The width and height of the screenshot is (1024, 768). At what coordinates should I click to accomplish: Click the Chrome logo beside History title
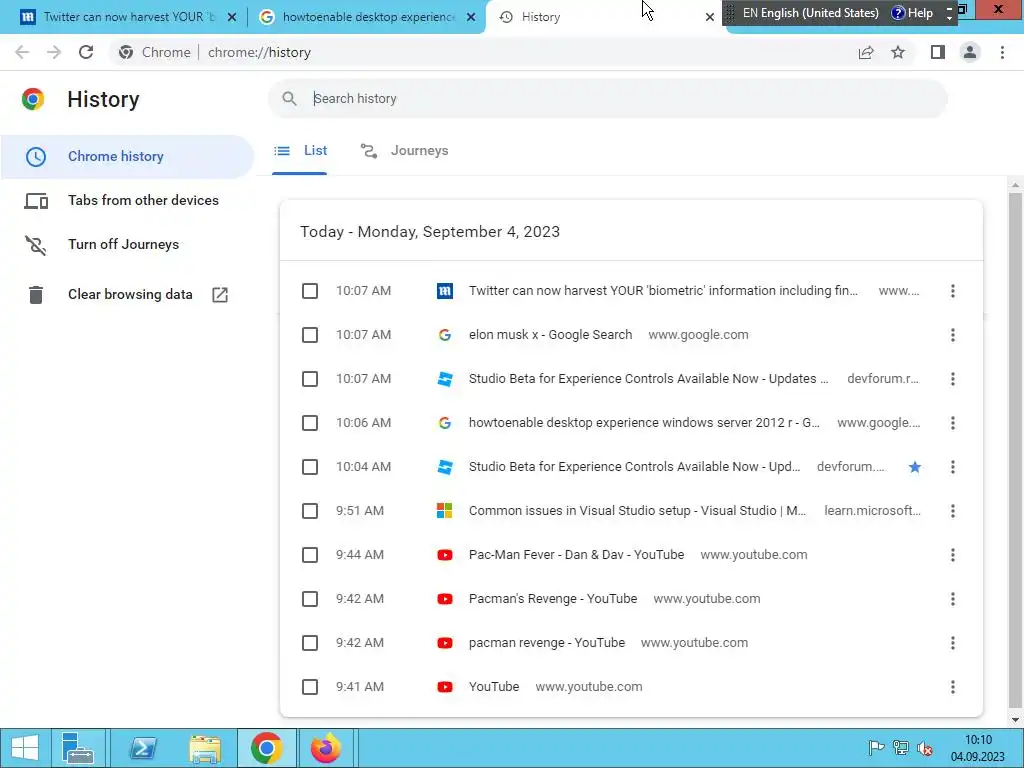tap(33, 99)
